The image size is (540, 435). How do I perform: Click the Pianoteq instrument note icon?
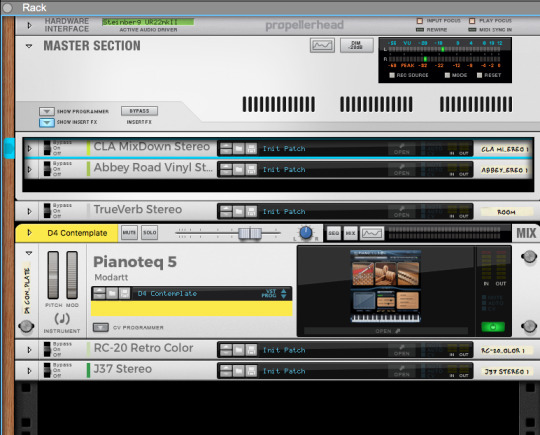click(x=62, y=319)
